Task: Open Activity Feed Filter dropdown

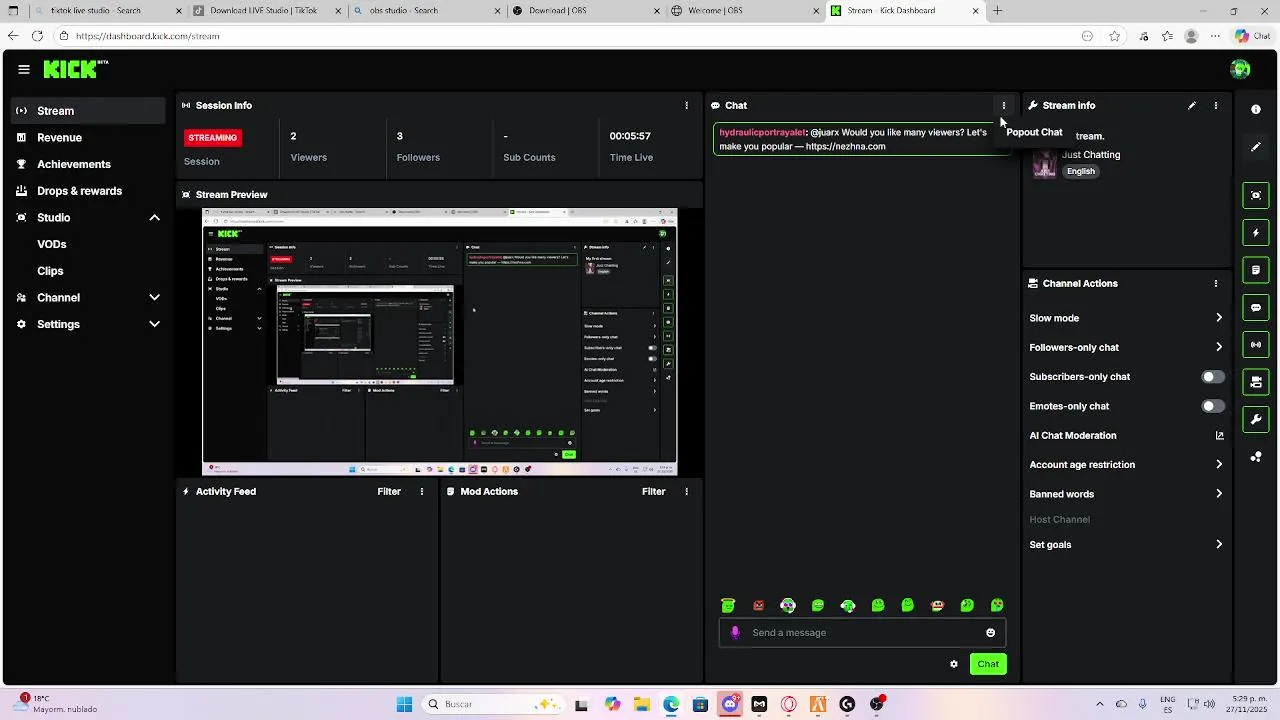Action: (x=389, y=491)
